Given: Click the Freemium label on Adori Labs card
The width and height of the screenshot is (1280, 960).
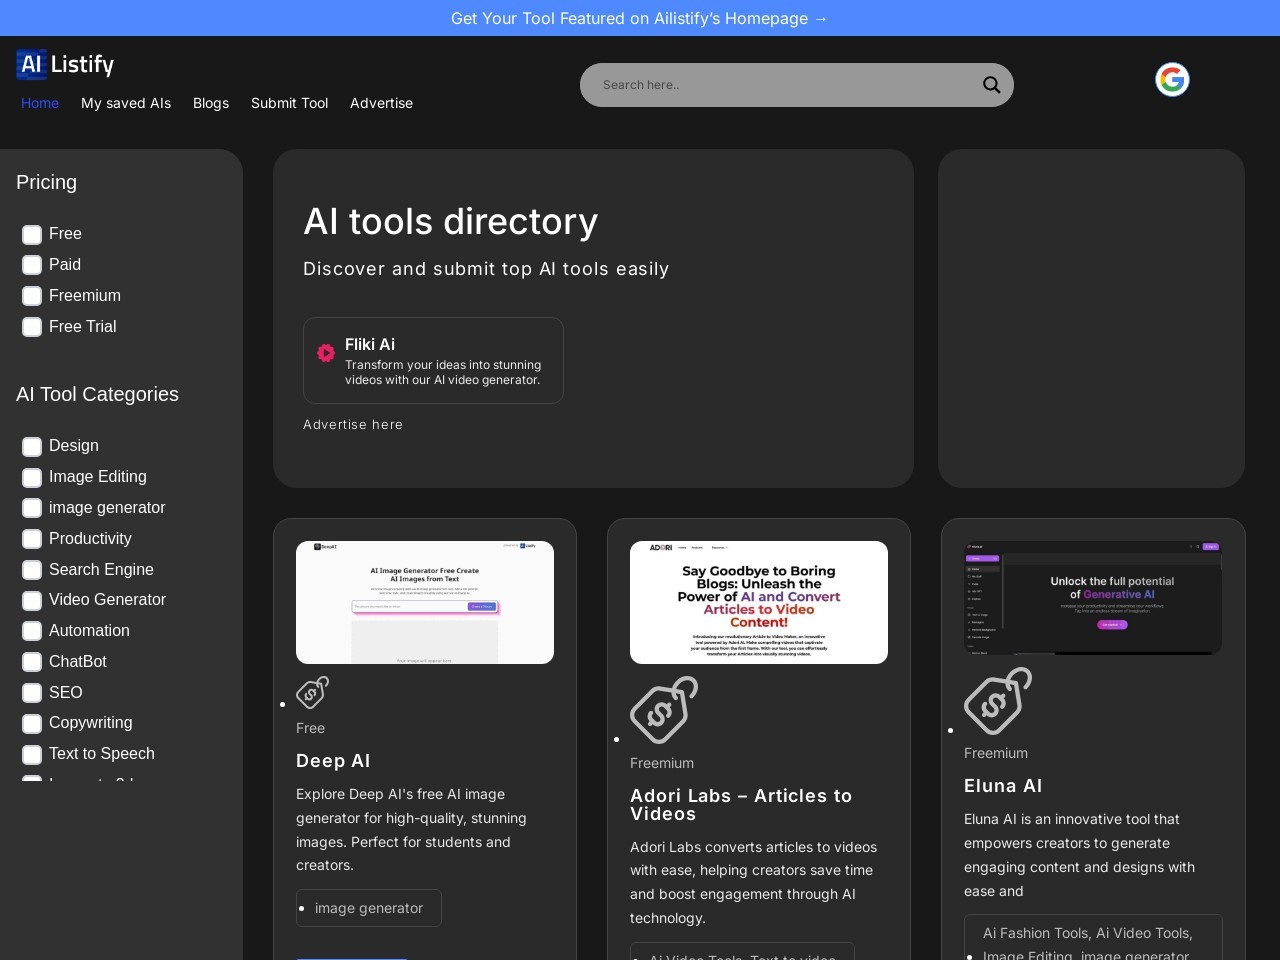Looking at the screenshot, I should 662,763.
